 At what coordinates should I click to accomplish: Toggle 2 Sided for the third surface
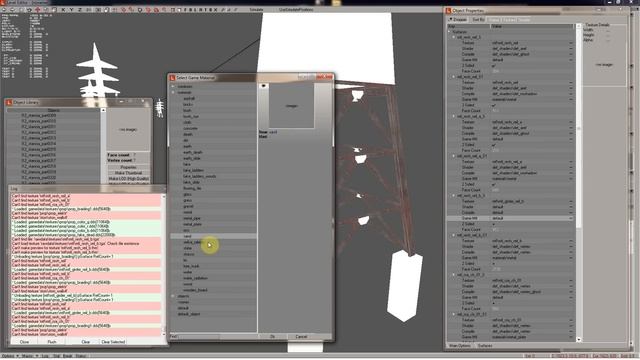point(494,144)
